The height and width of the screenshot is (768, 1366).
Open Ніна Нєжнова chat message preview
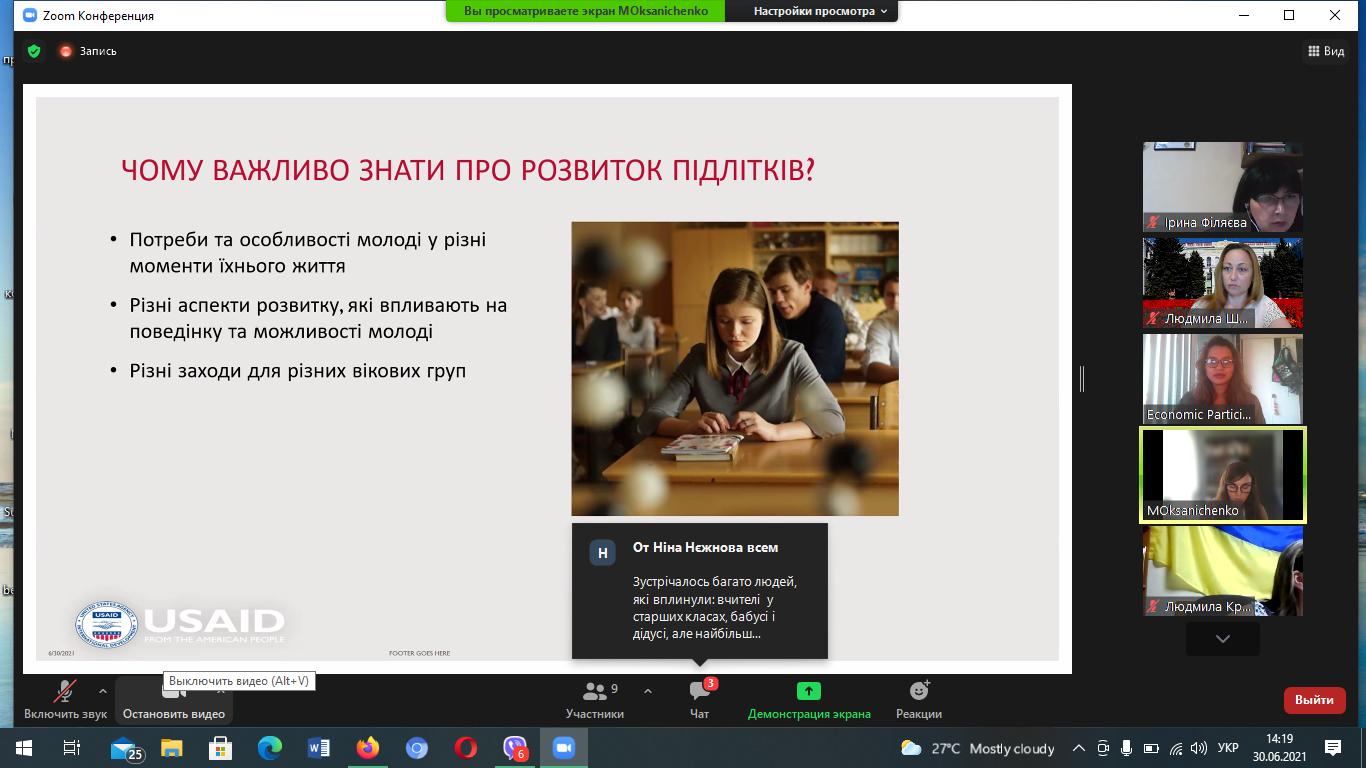[699, 590]
